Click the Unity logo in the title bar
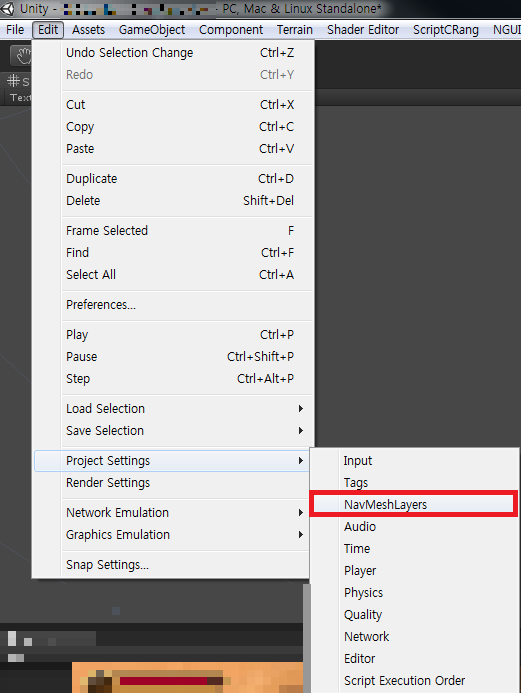Viewport: 521px width, 693px height. [7, 8]
